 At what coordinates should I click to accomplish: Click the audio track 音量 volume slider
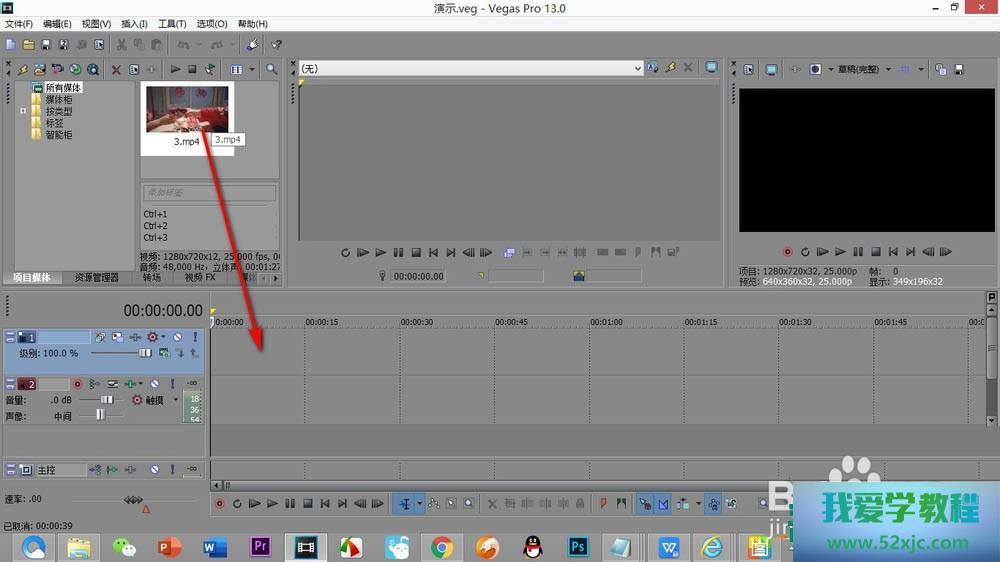click(x=105, y=399)
